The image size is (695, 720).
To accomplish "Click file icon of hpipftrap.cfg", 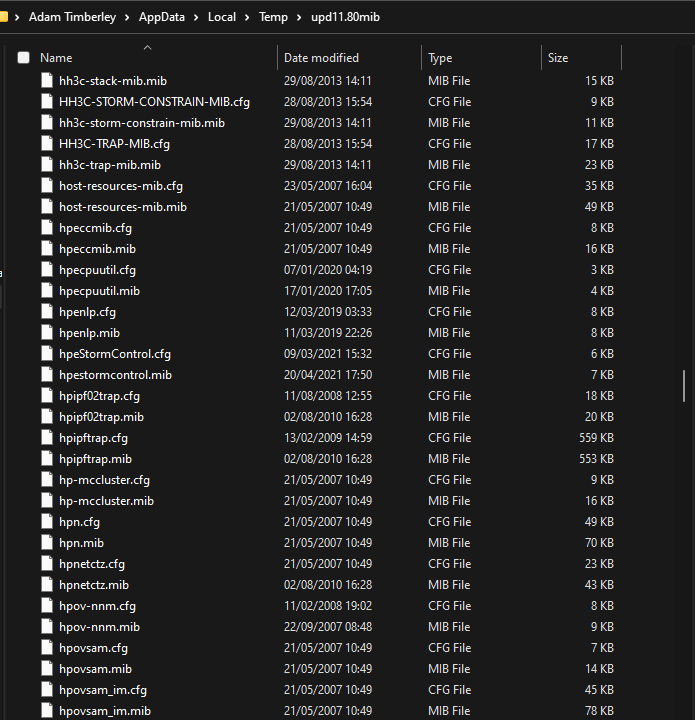I will point(47,438).
